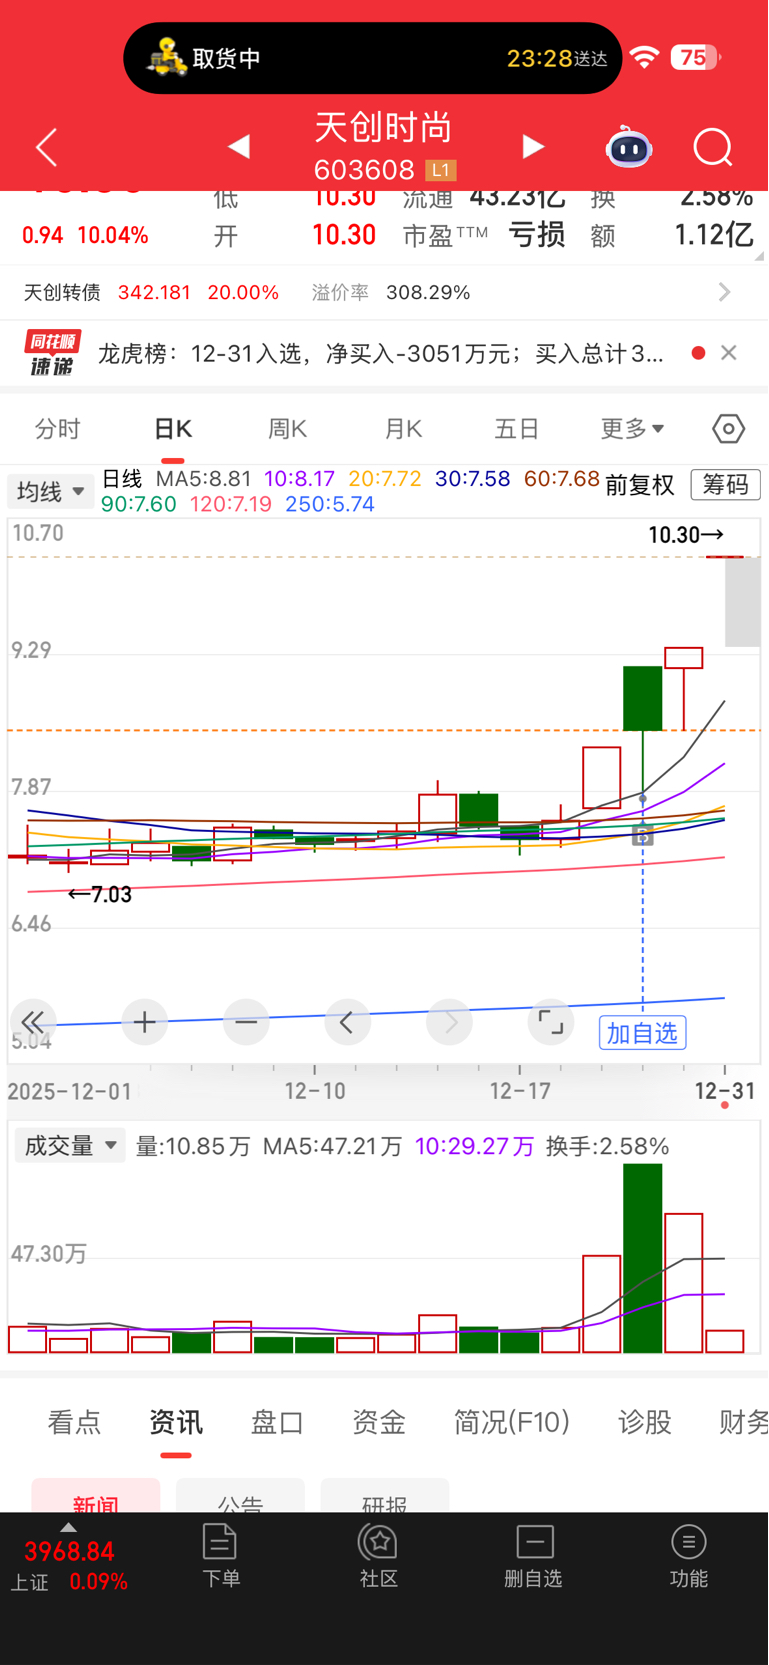Open the 下单 order icon
The width and height of the screenshot is (769, 1665).
(x=220, y=1556)
